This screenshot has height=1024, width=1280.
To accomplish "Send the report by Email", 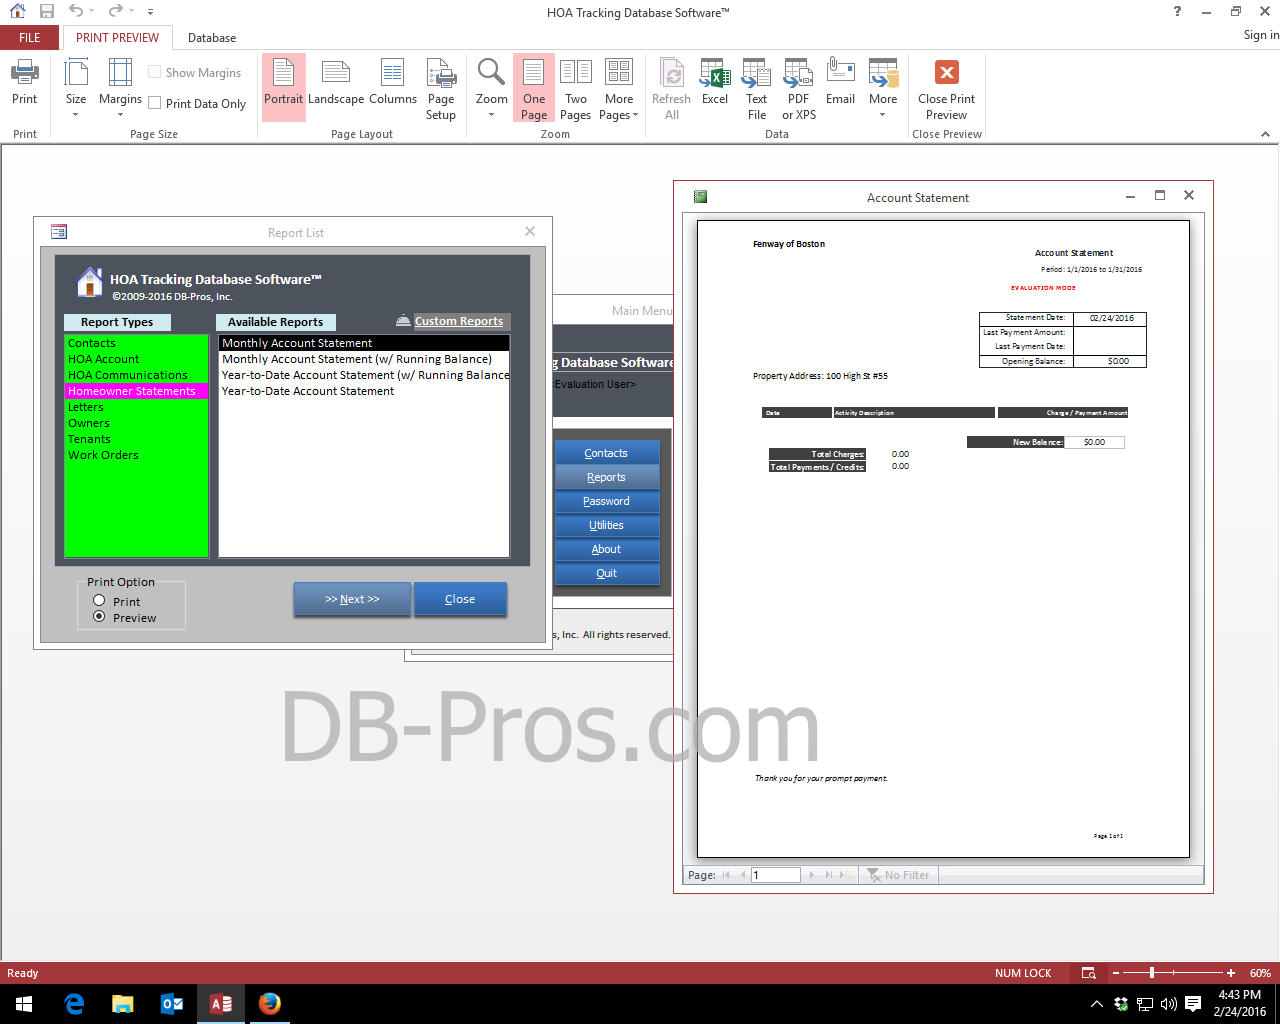I will pos(841,82).
